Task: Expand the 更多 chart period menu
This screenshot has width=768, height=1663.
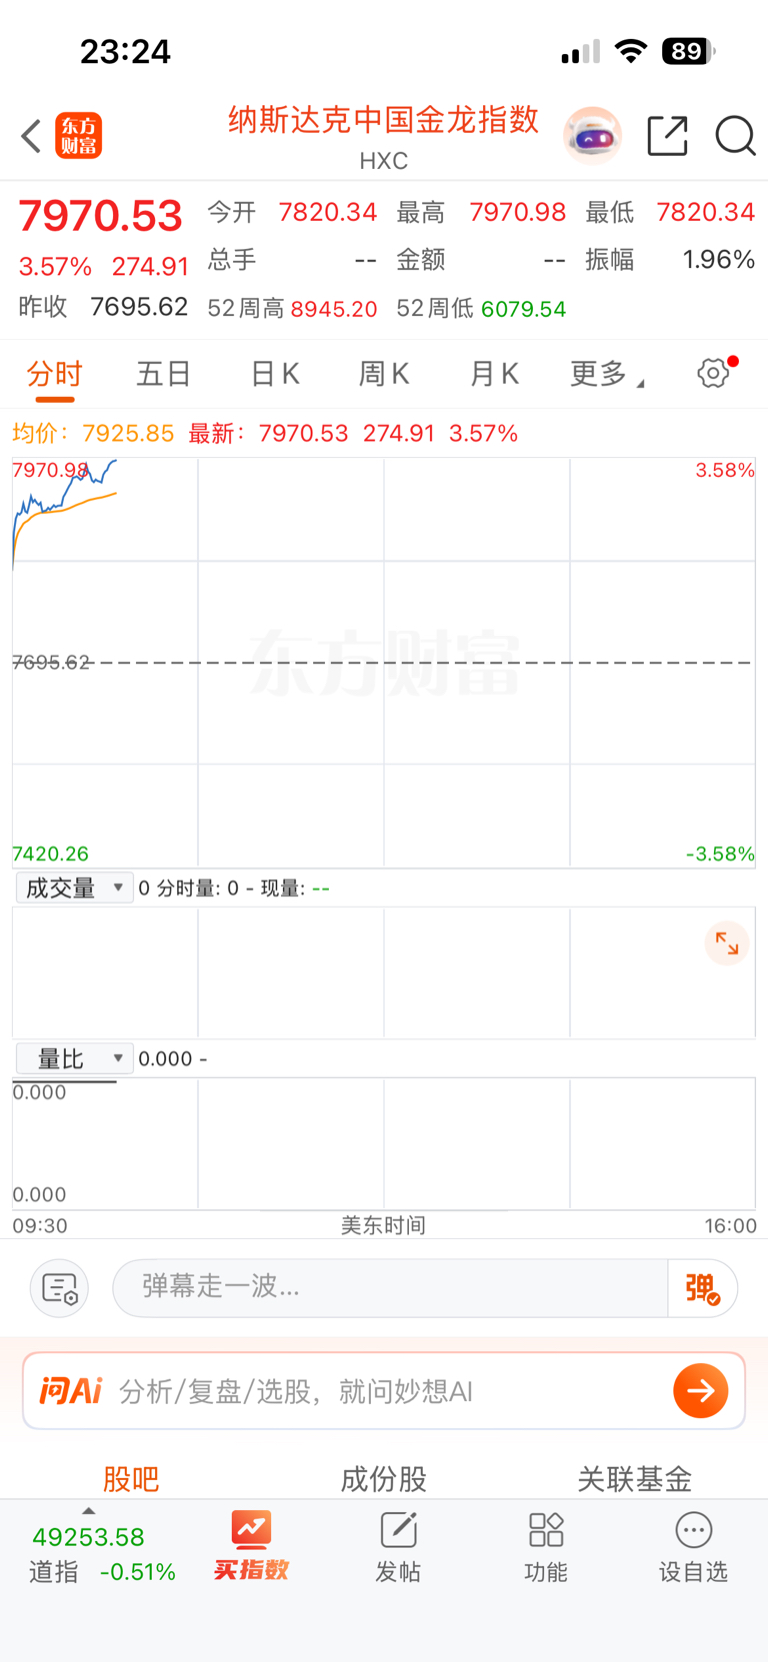Action: (606, 374)
